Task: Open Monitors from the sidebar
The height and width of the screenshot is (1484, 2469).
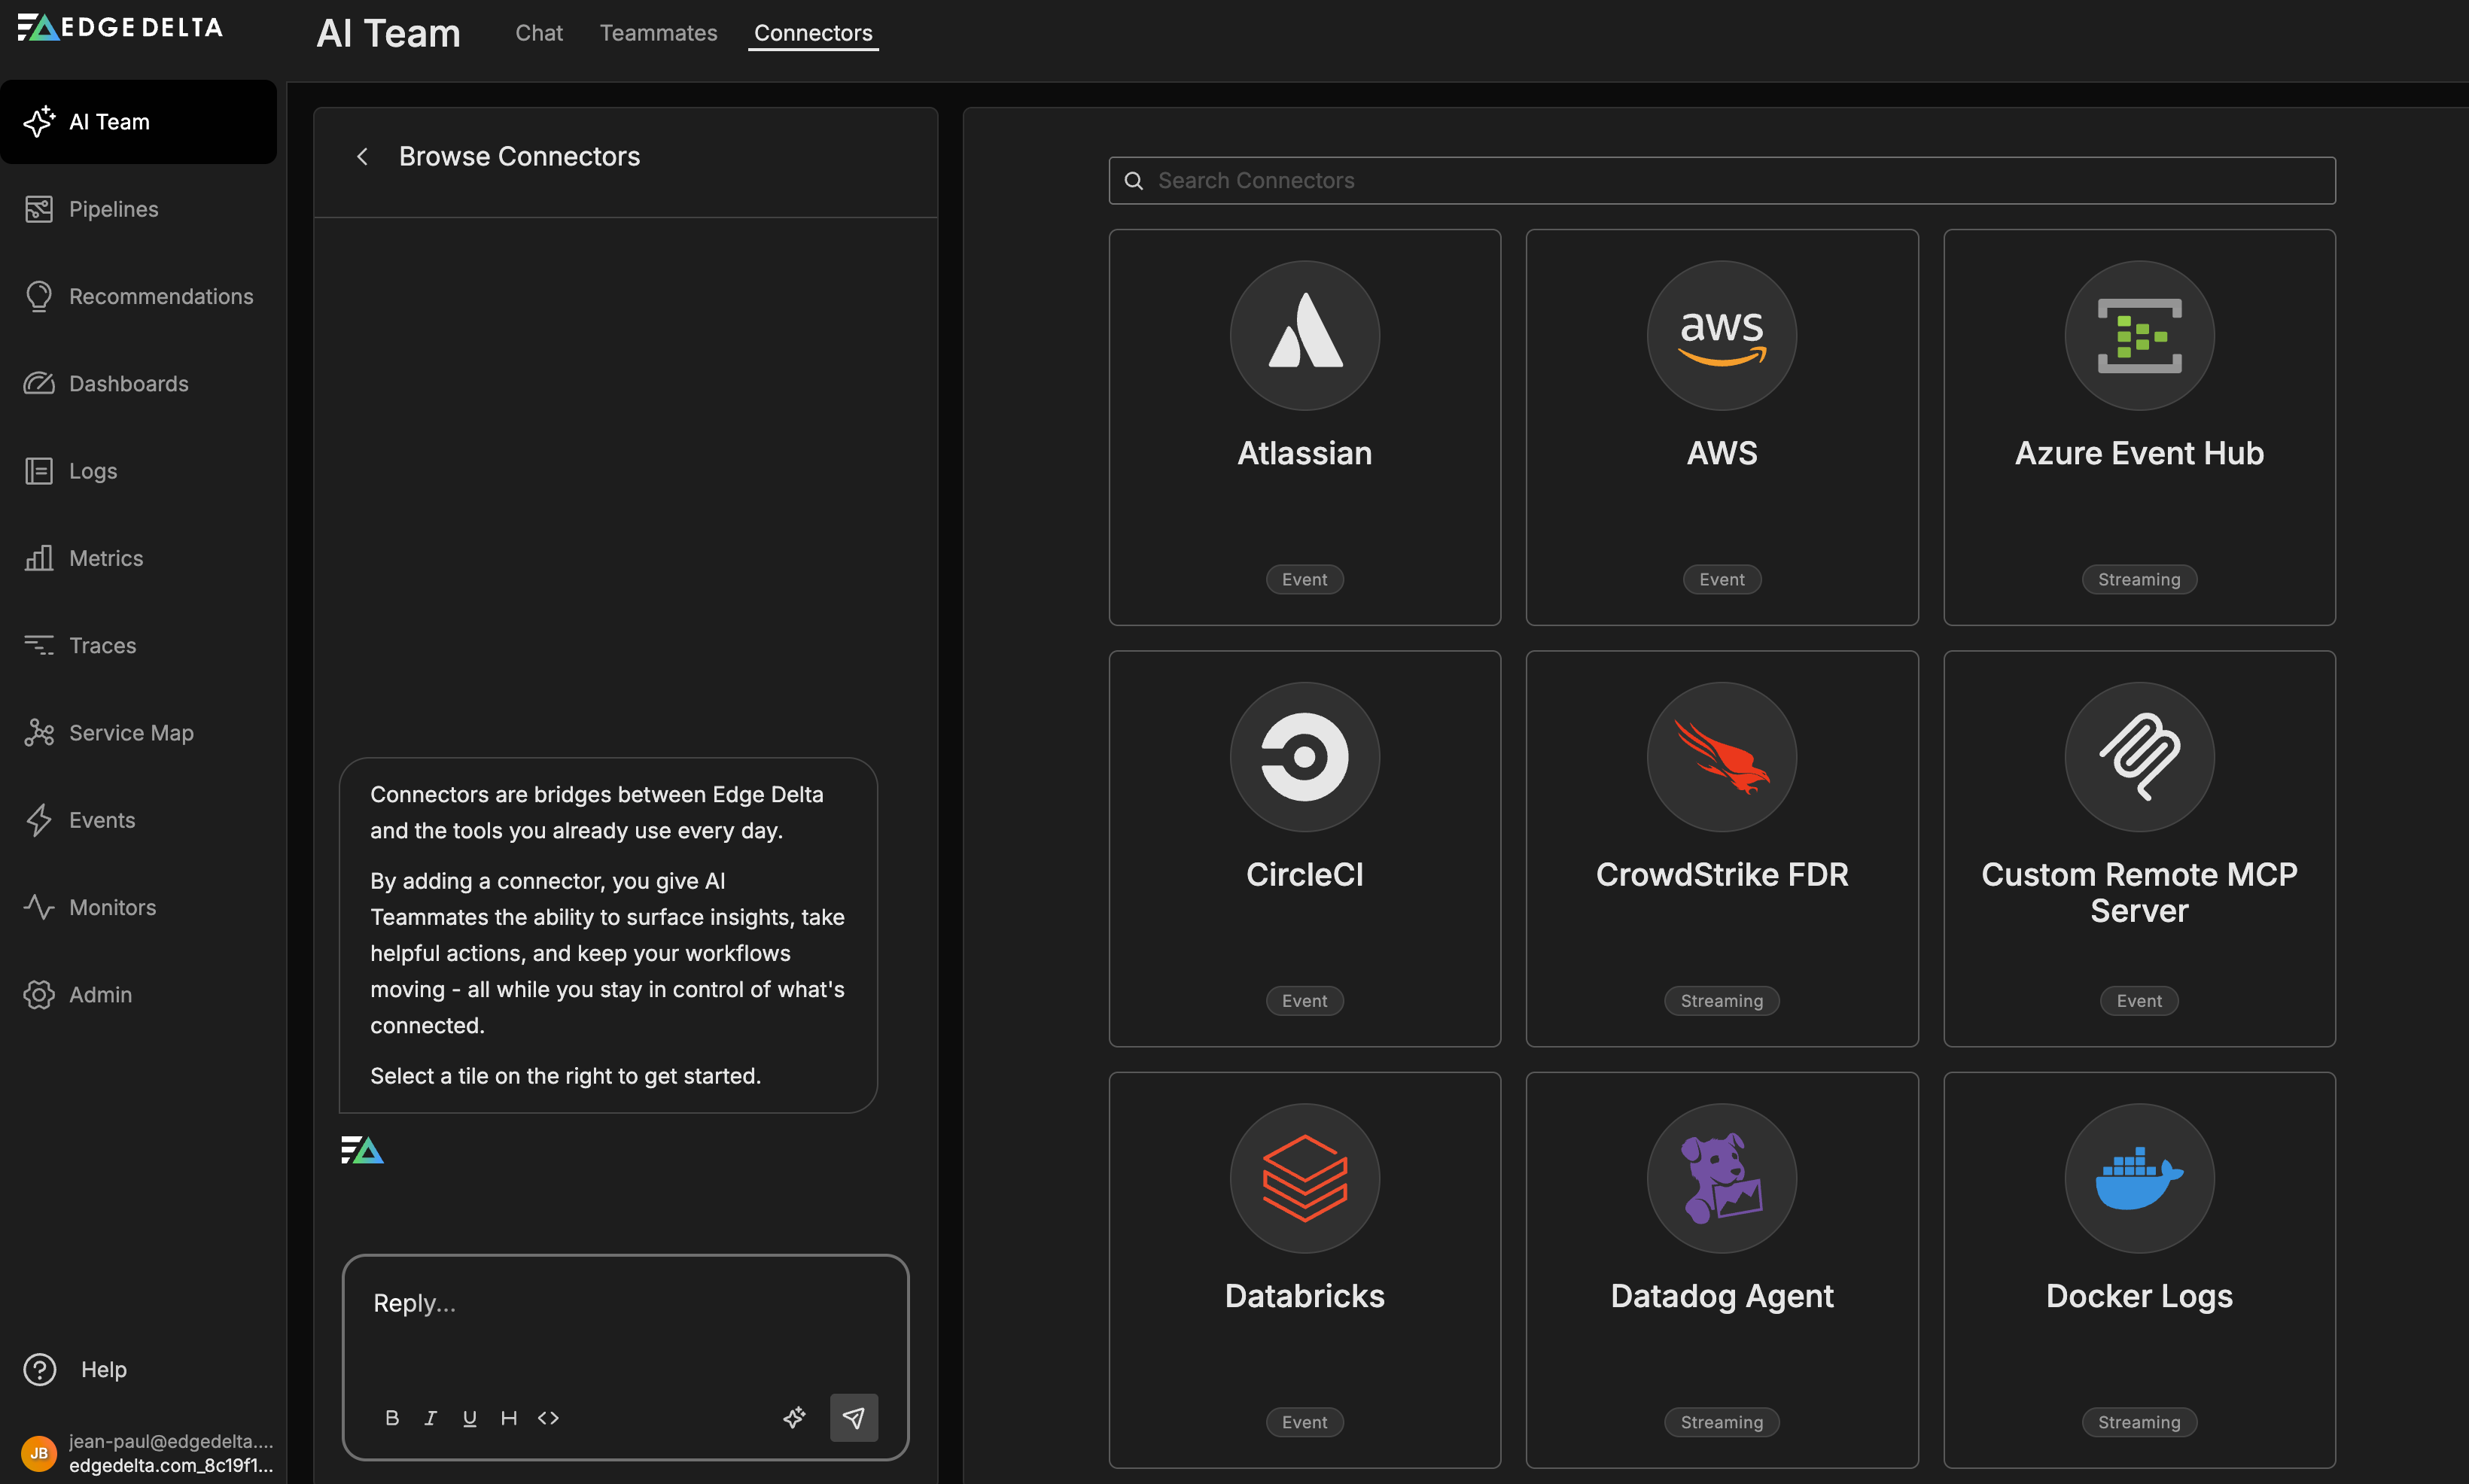Action: (112, 908)
